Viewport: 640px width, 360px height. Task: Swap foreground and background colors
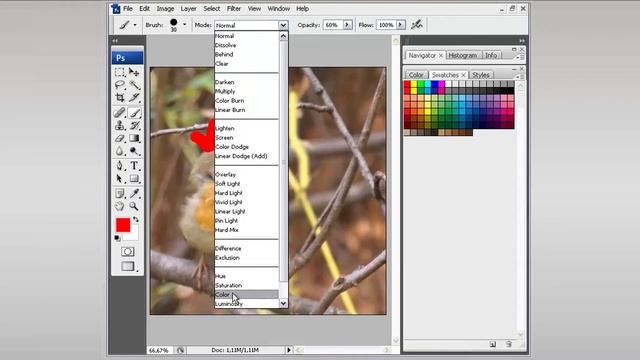[x=136, y=220]
